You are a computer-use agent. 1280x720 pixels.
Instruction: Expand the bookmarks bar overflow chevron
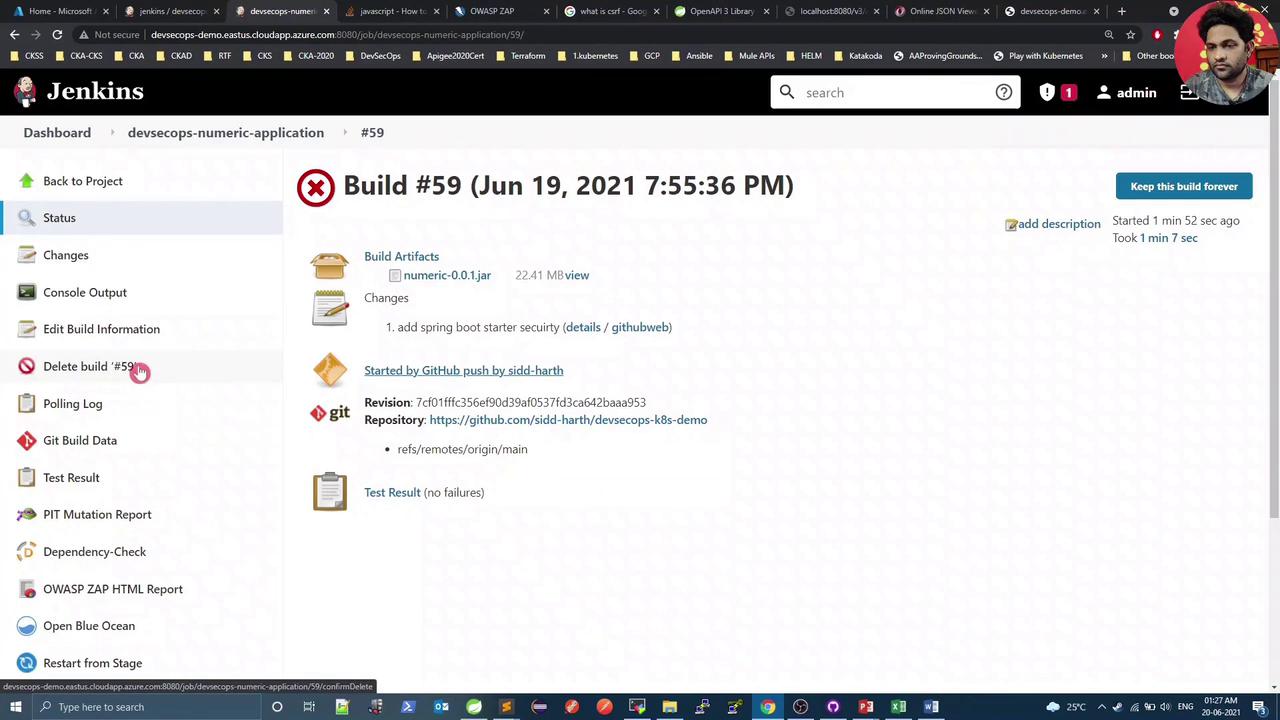tap(1104, 56)
